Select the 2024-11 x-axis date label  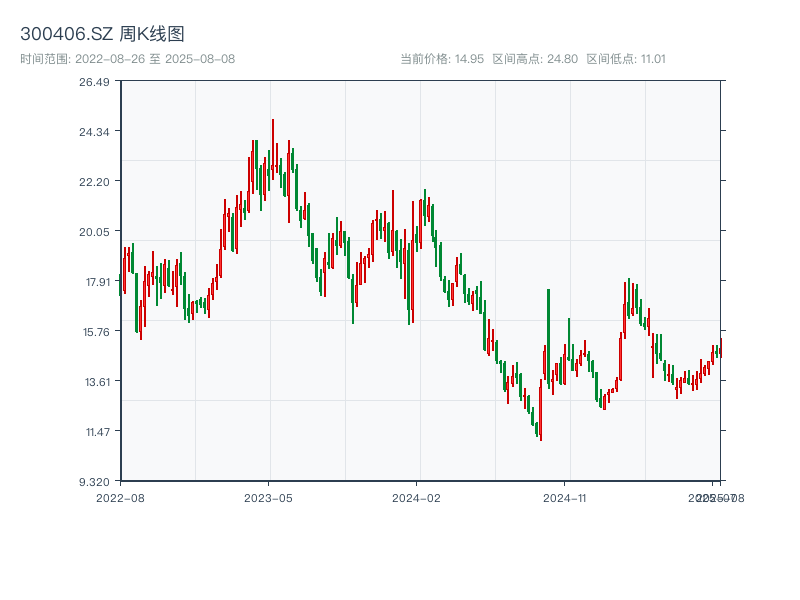[565, 497]
